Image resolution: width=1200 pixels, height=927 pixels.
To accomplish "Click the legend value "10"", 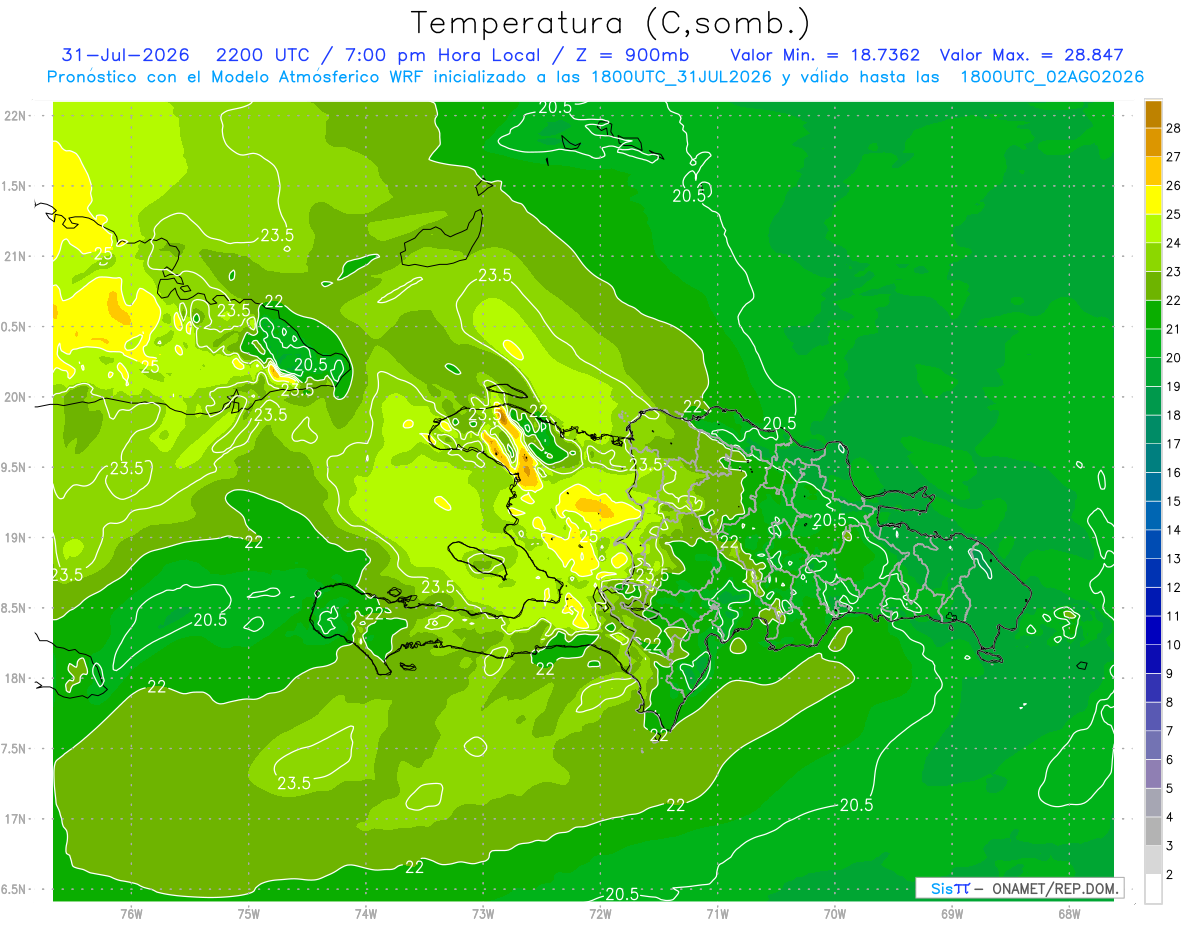I will 1174,645.
